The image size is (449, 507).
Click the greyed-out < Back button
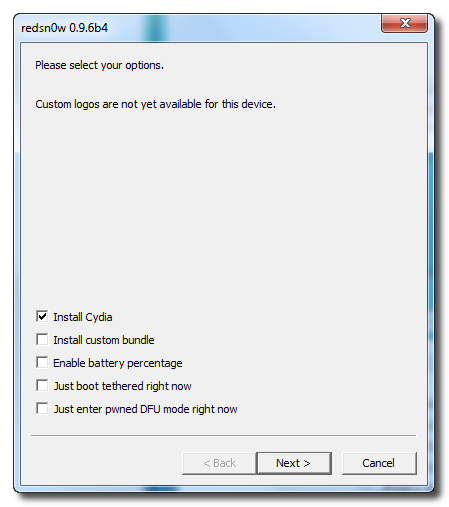tap(219, 463)
